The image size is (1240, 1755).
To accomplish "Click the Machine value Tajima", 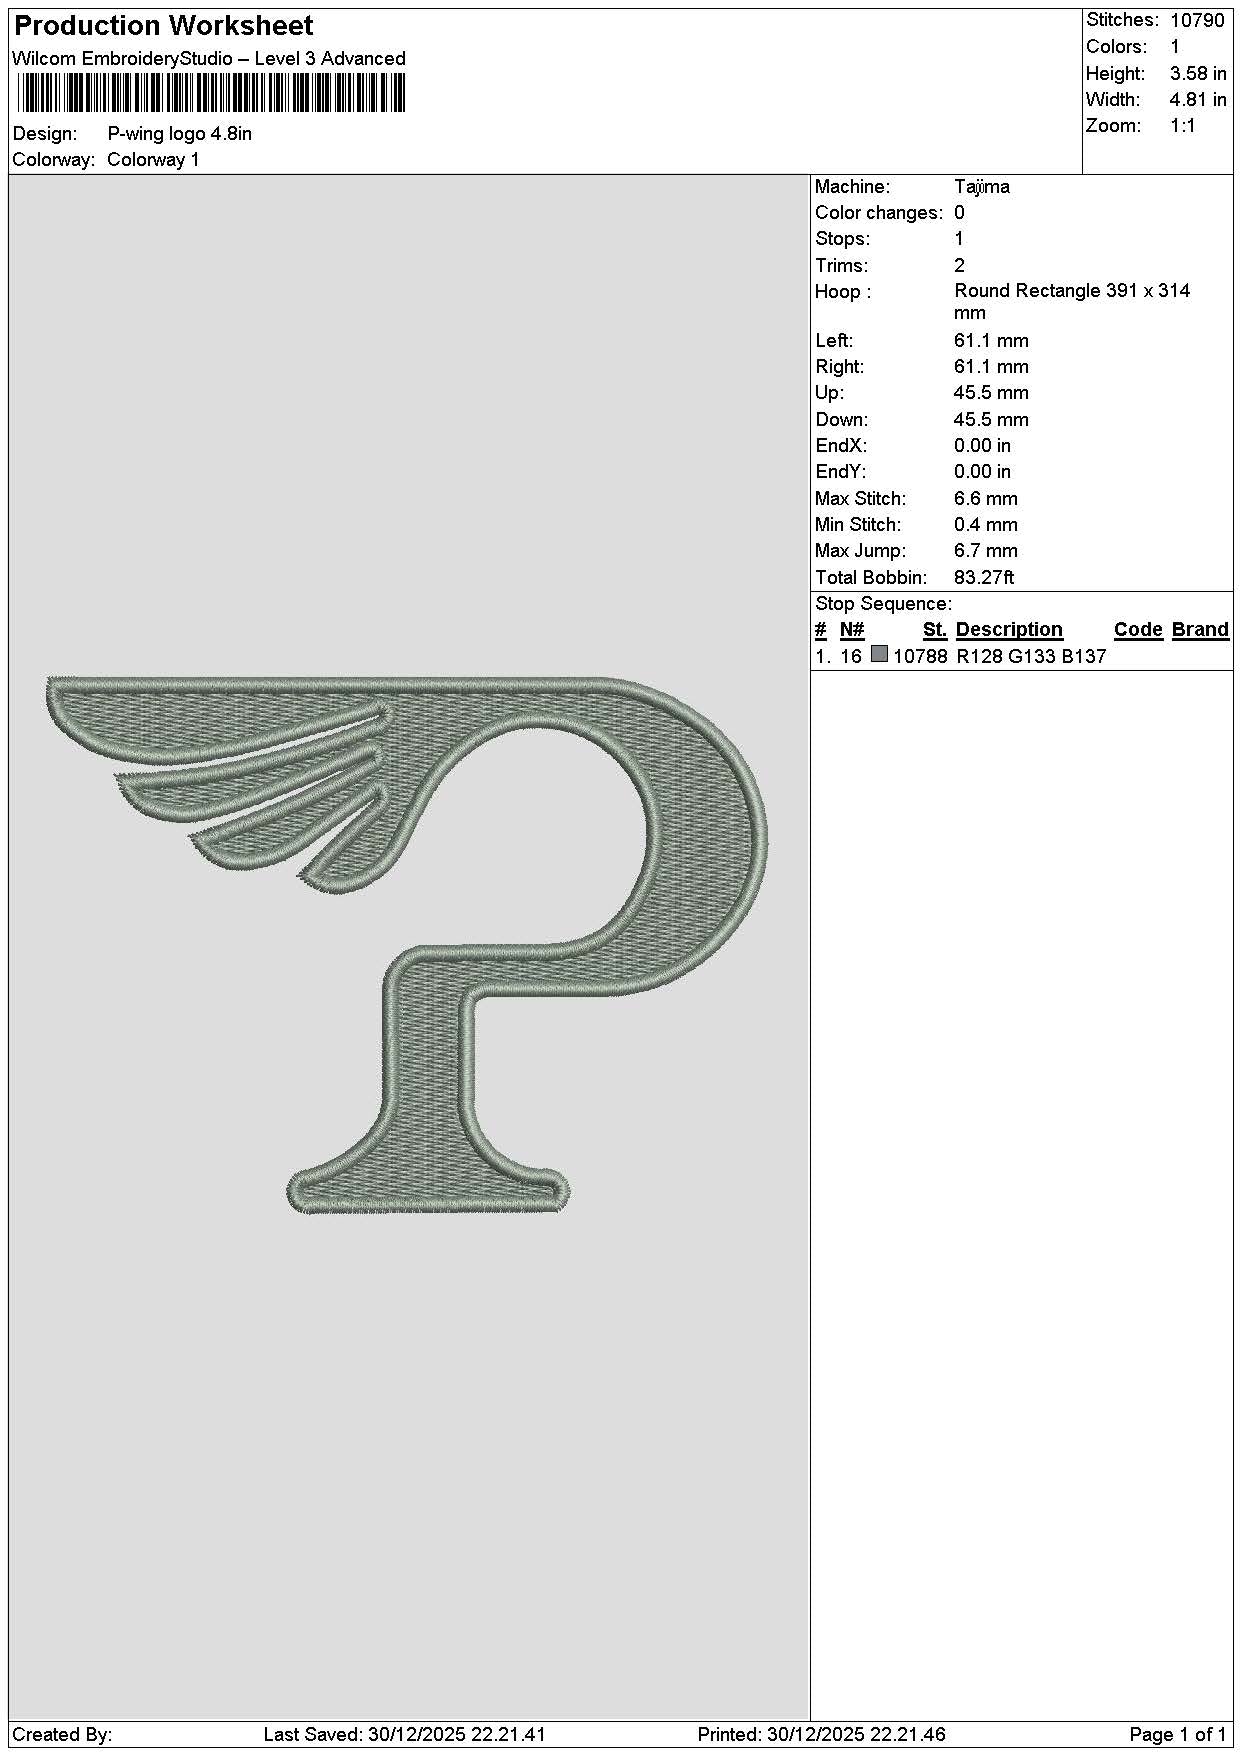I will point(982,187).
